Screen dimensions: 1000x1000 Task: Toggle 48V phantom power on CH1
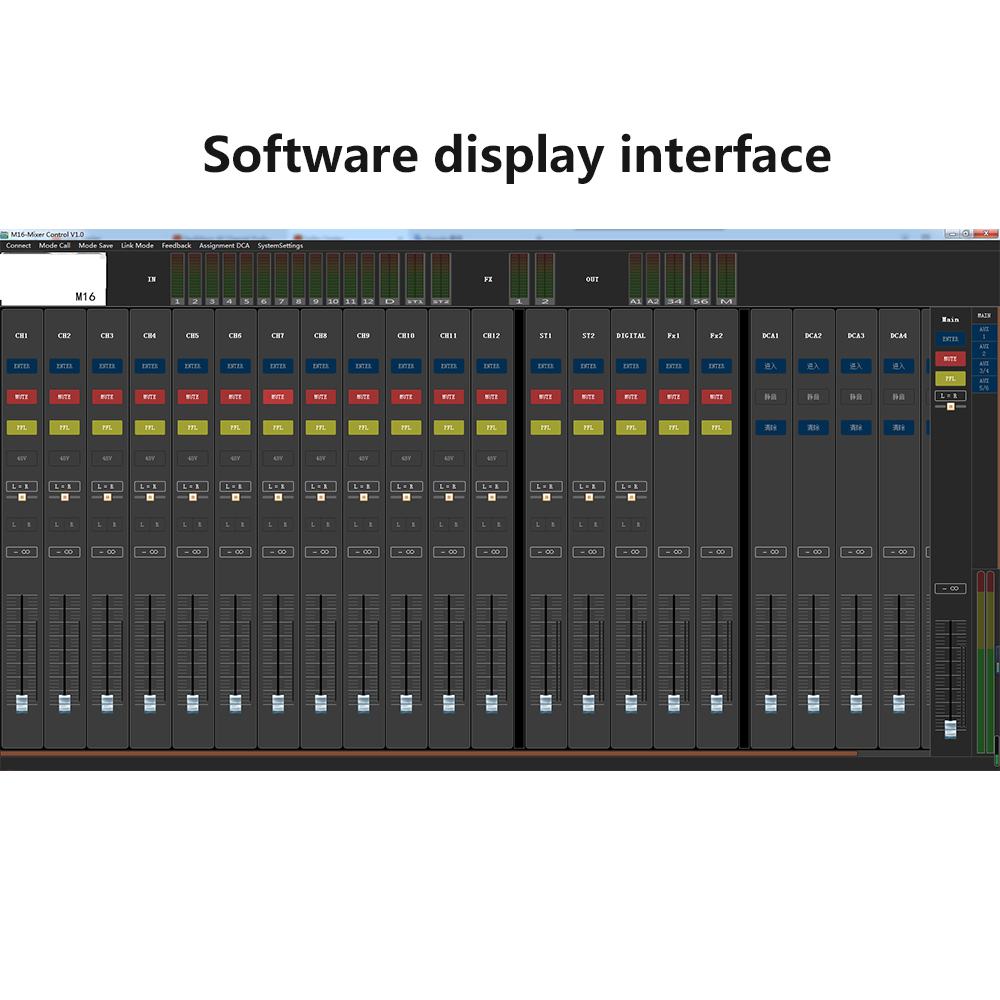pos(22,458)
